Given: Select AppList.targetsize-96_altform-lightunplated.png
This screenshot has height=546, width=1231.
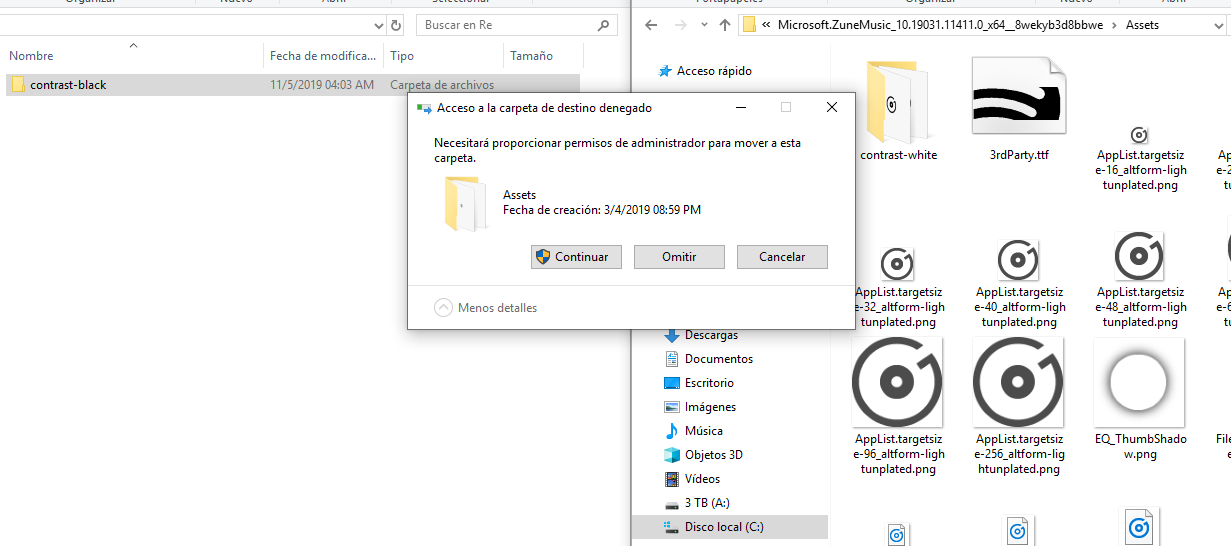Looking at the screenshot, I should (898, 407).
